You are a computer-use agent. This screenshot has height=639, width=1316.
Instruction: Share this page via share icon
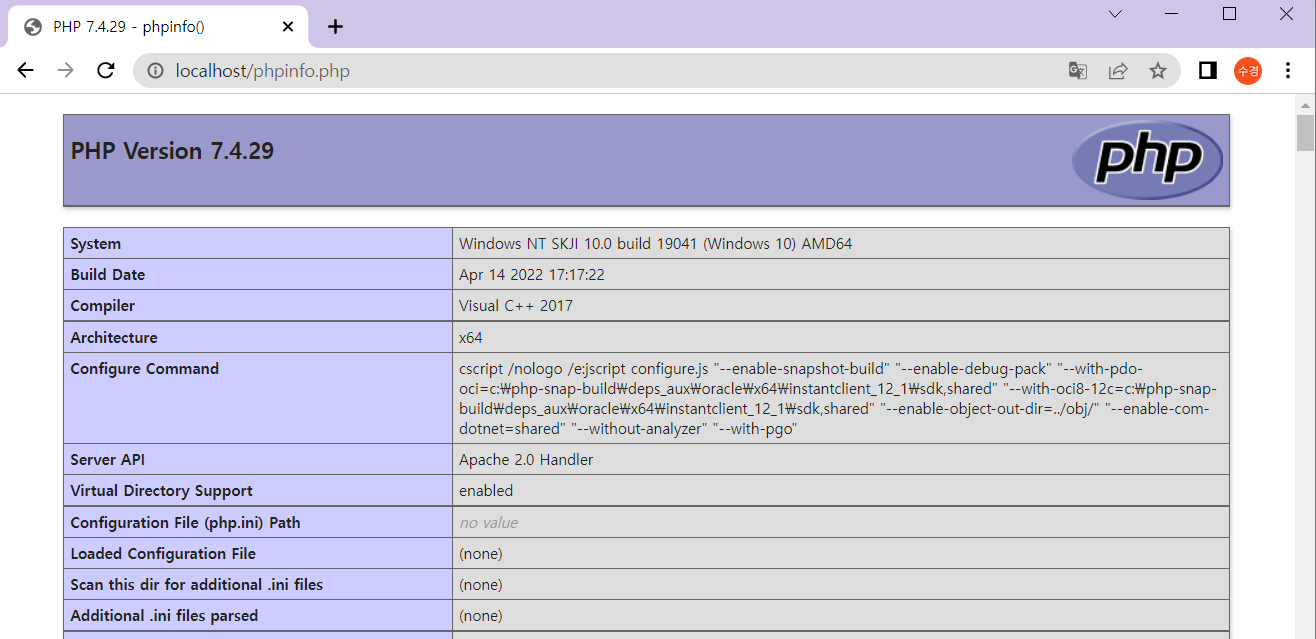1118,71
